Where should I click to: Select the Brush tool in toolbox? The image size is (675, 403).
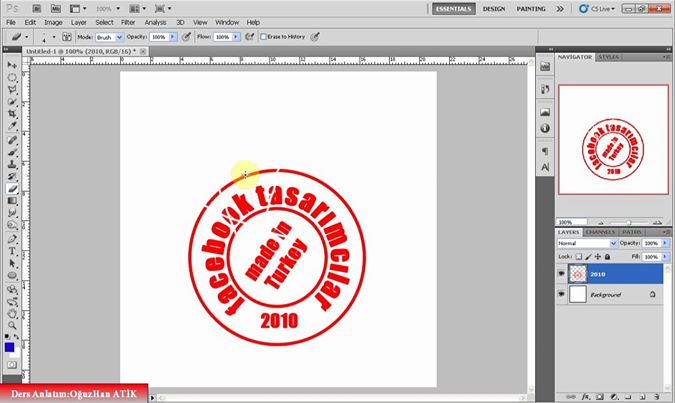[x=12, y=152]
